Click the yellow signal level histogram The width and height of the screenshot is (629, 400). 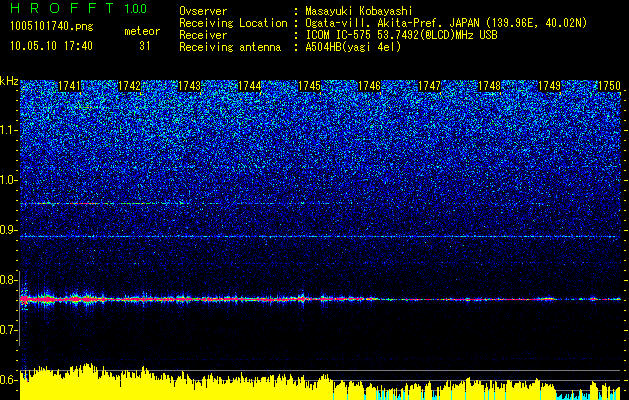coord(321,384)
